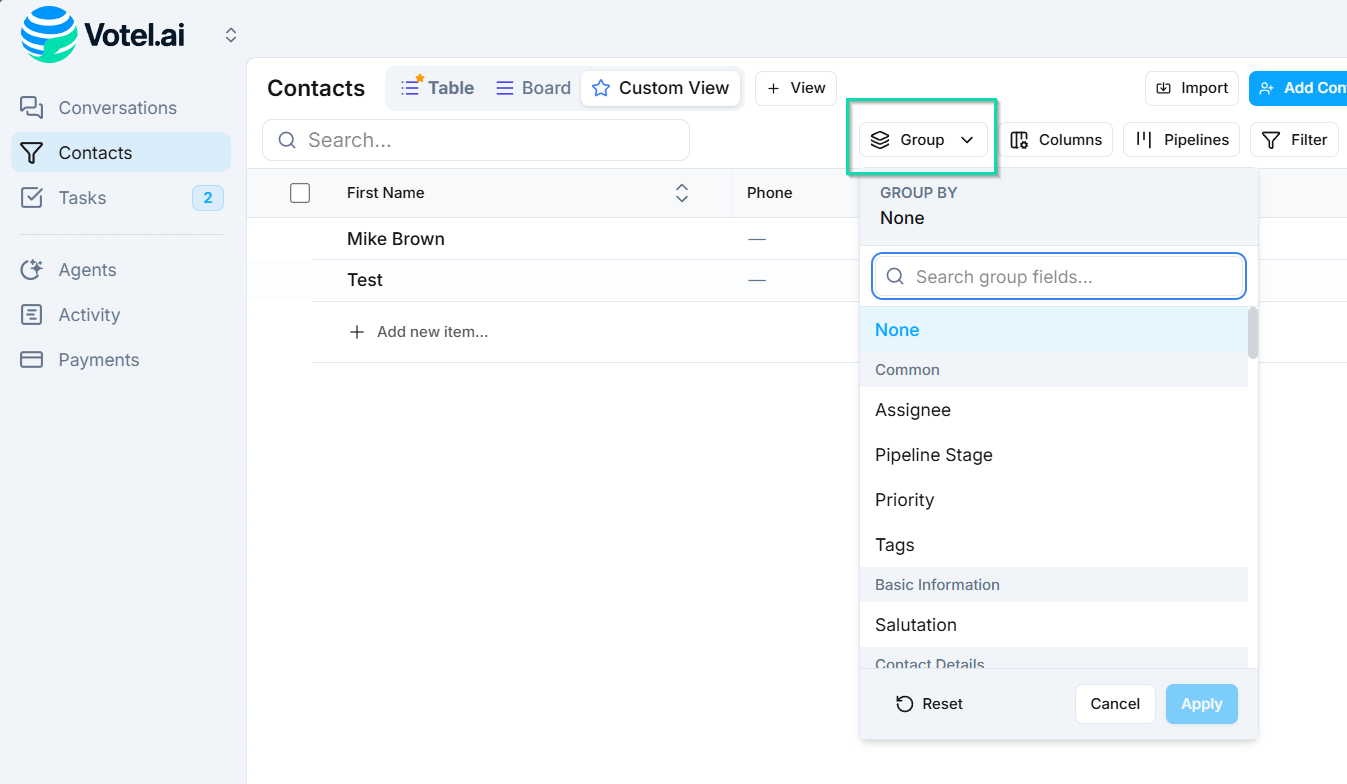The height and width of the screenshot is (784, 1347).
Task: Click the Search group fields input
Action: [1057, 276]
